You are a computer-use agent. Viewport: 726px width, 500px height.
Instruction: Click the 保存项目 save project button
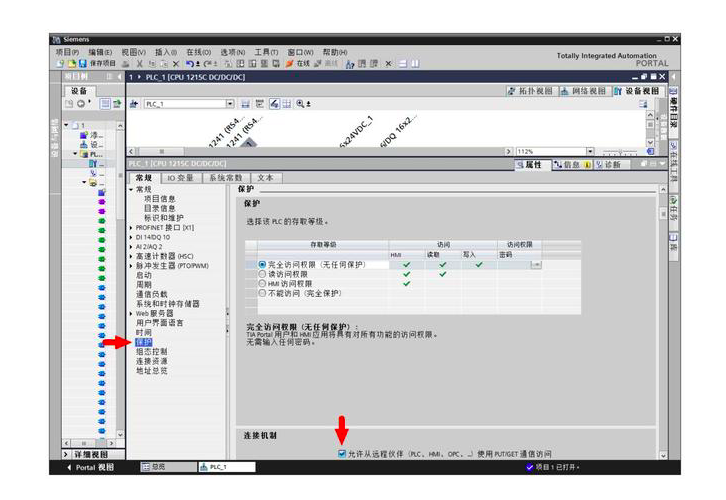coord(97,63)
